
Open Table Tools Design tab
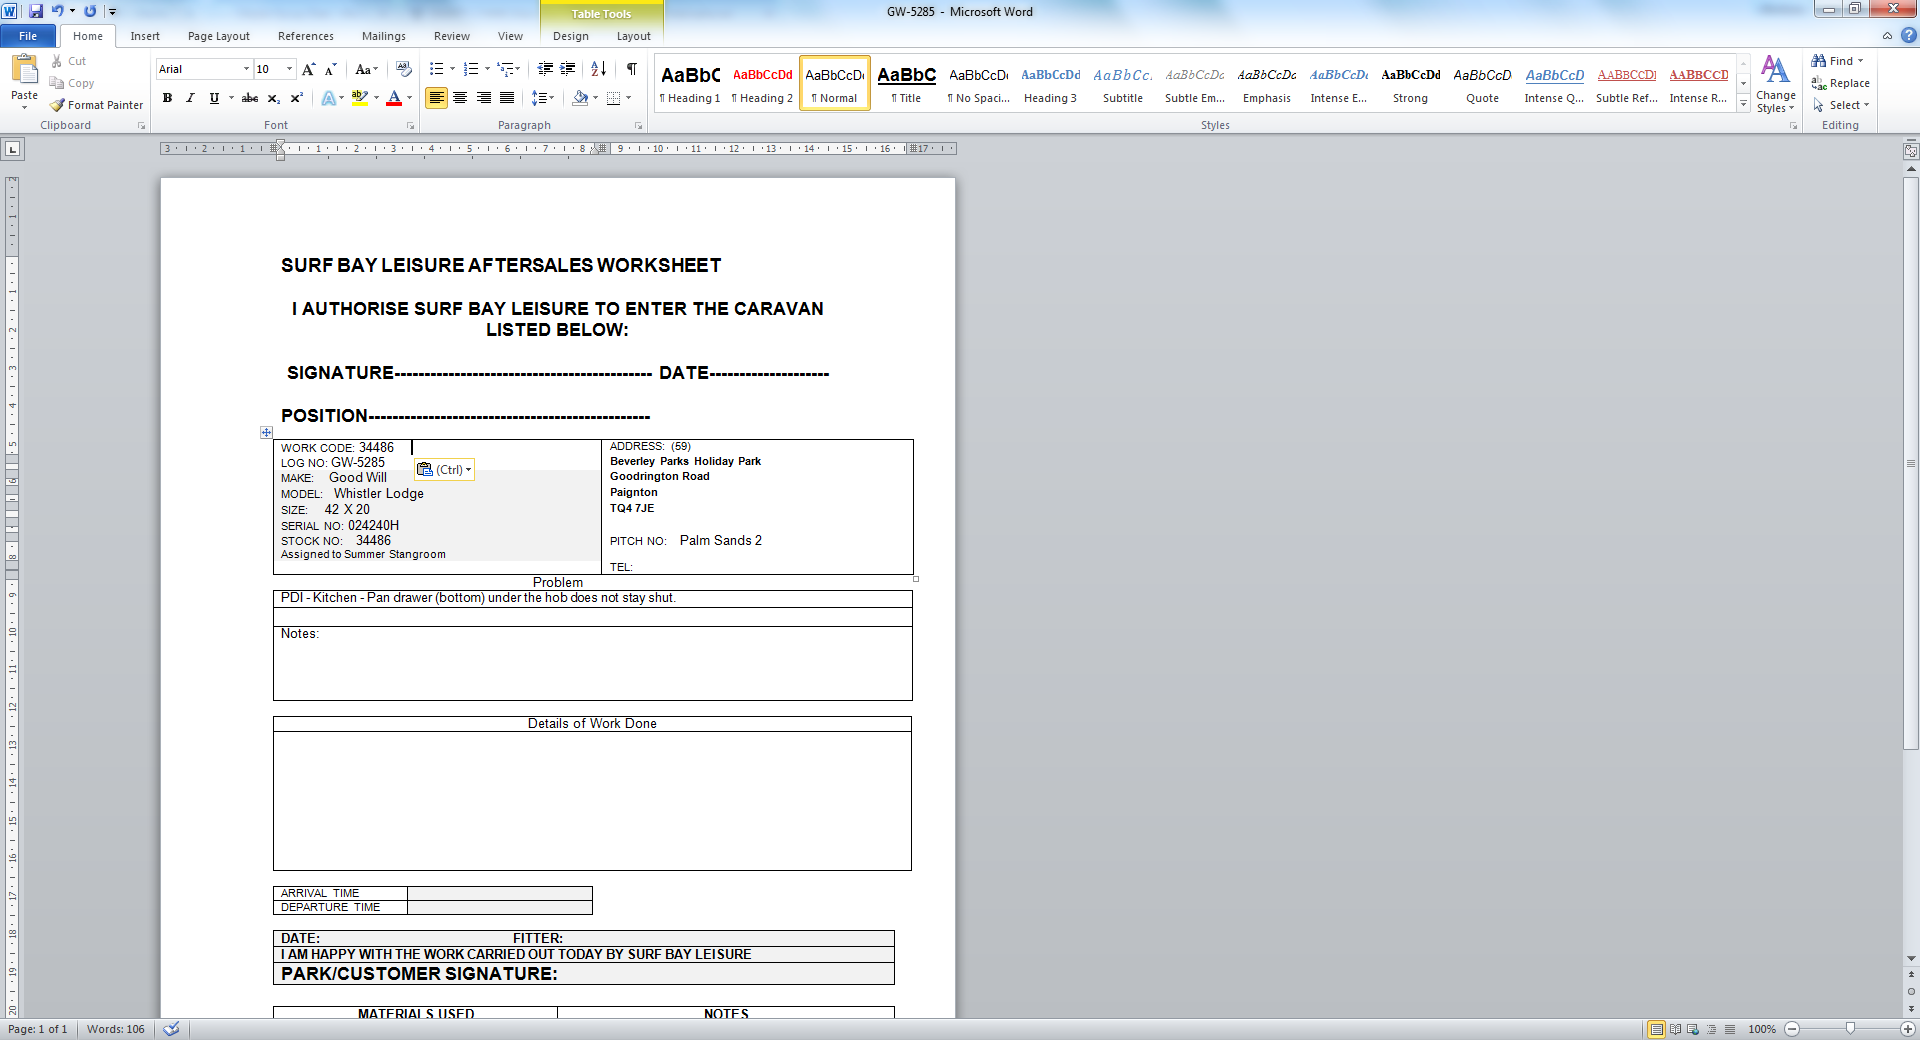tap(571, 36)
